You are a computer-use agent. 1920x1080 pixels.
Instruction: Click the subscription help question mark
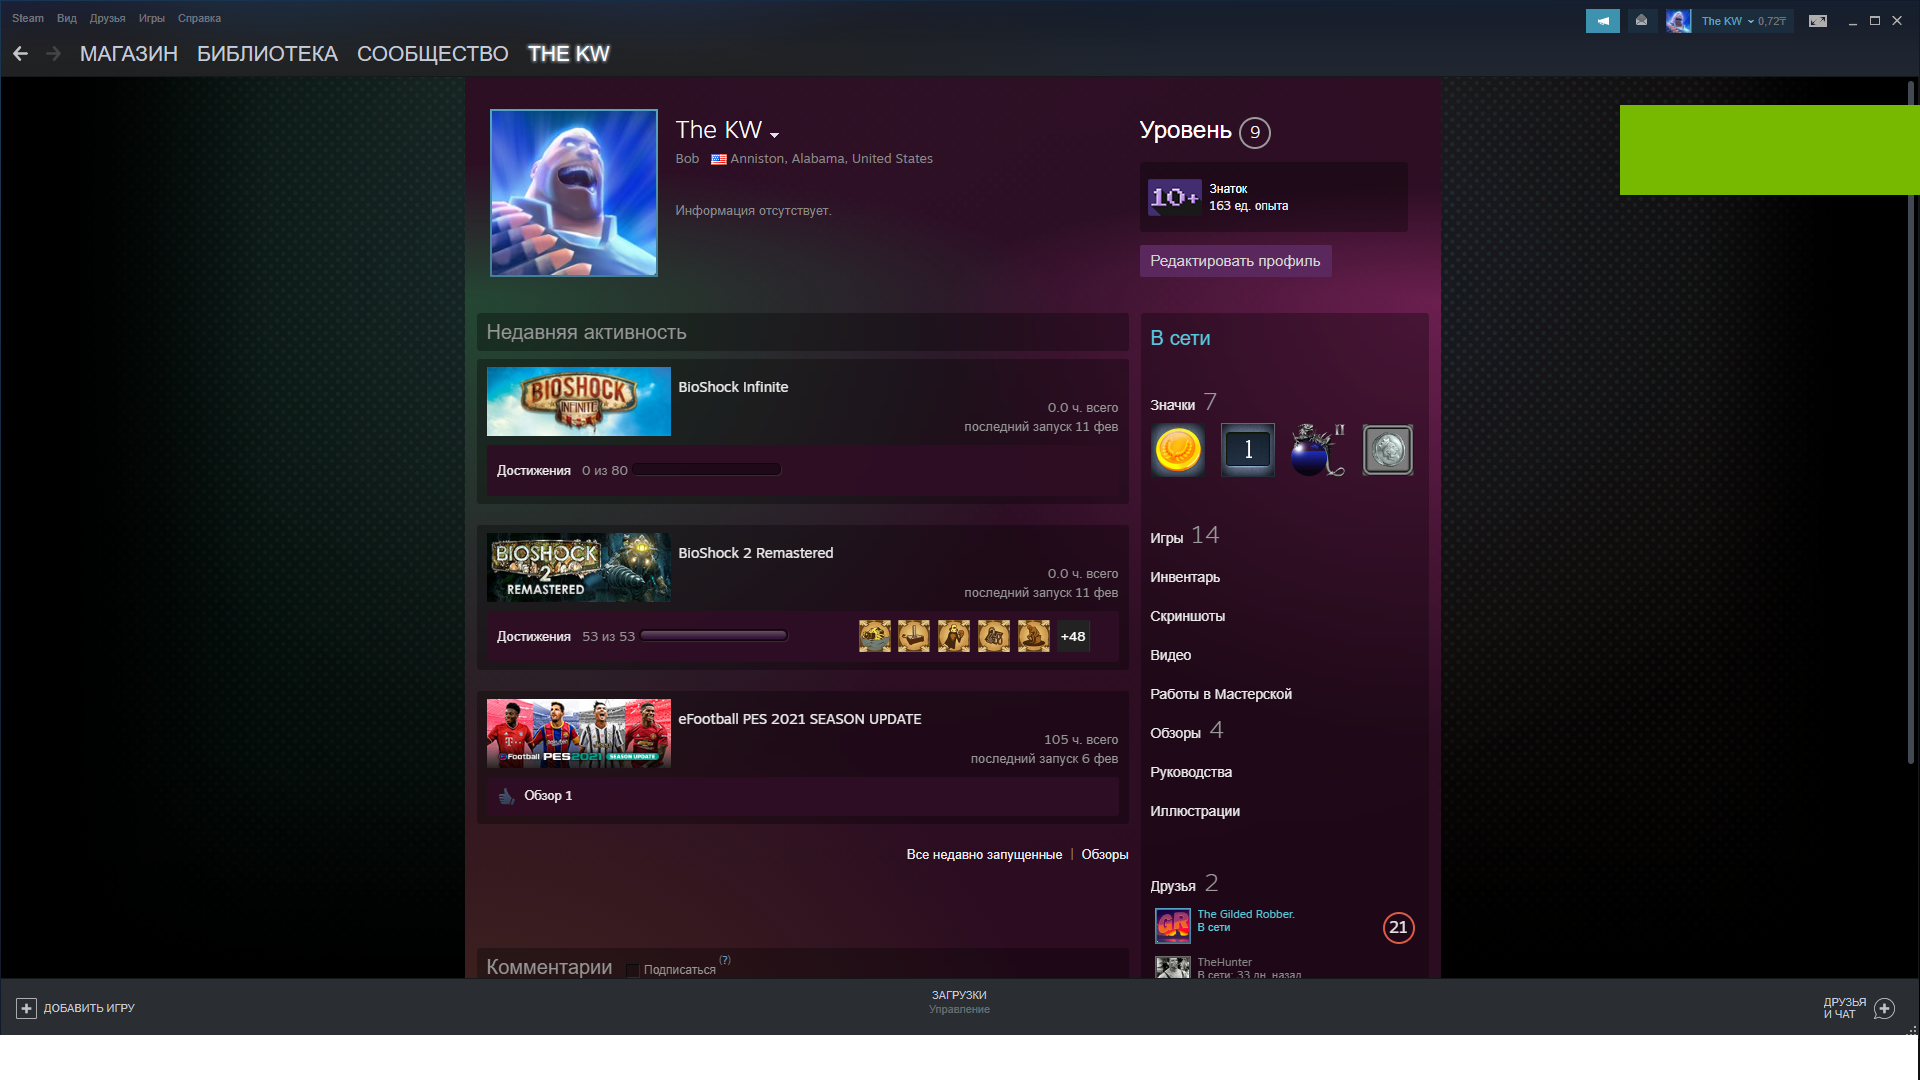coord(725,960)
